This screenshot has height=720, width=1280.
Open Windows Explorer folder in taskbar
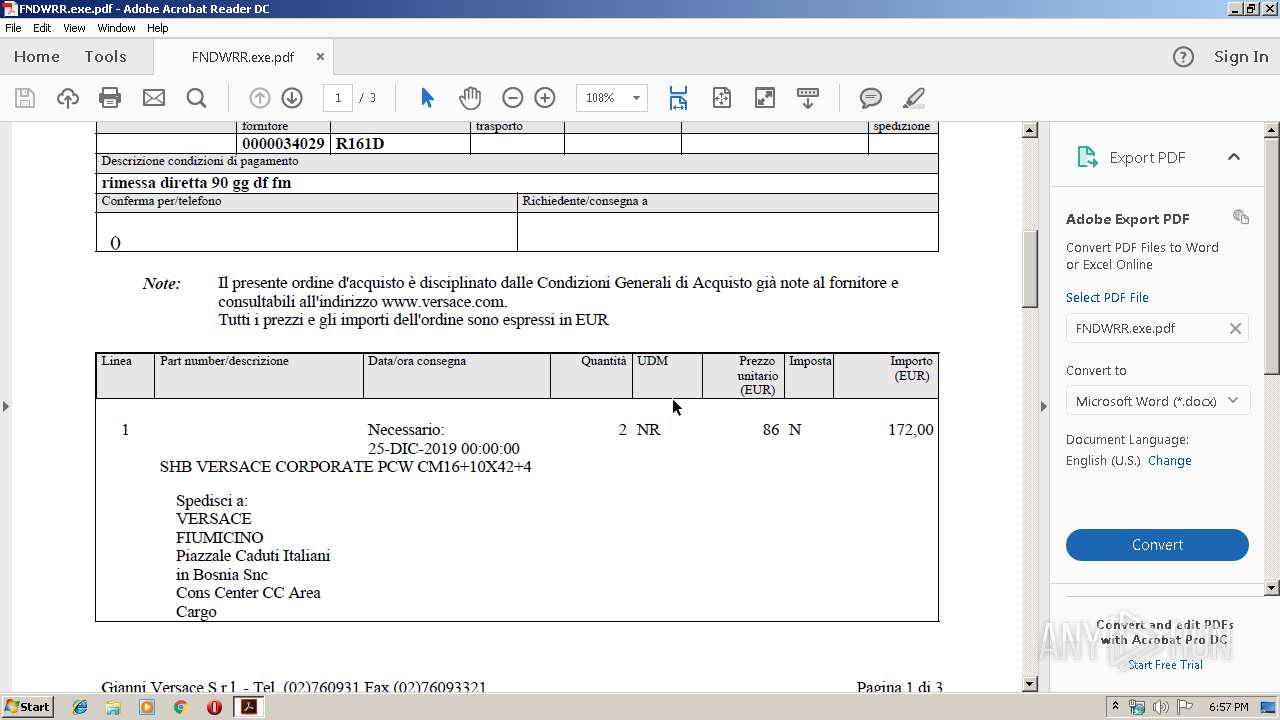coord(113,707)
